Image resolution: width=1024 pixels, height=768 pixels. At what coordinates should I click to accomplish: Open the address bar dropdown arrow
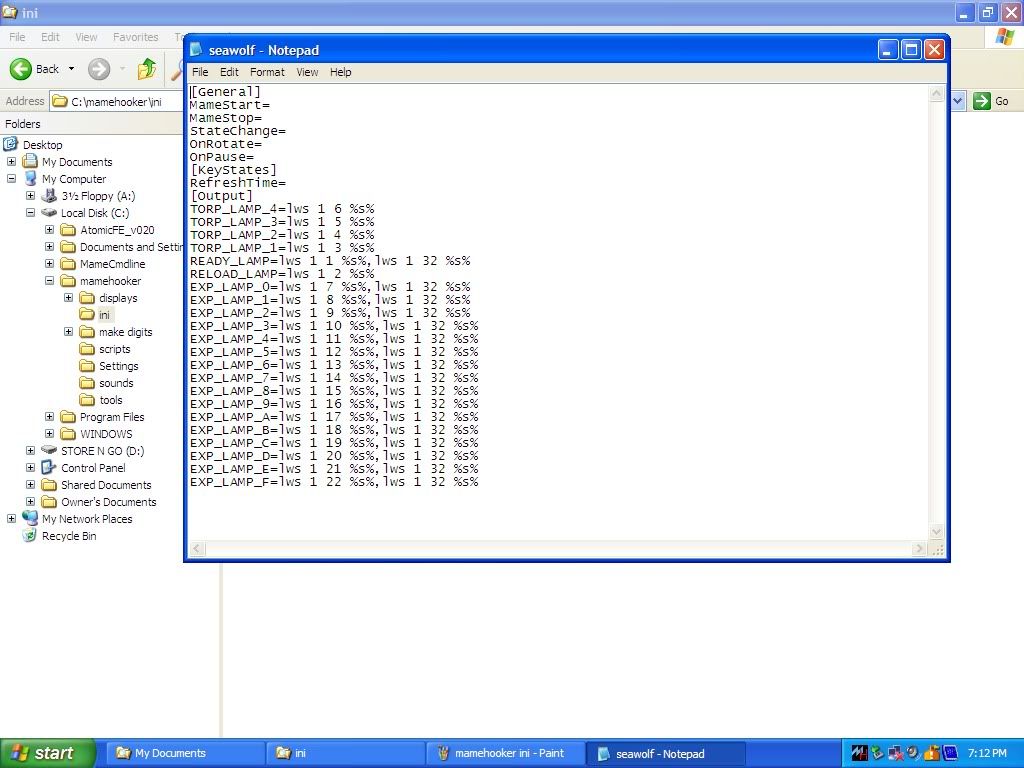tap(958, 101)
